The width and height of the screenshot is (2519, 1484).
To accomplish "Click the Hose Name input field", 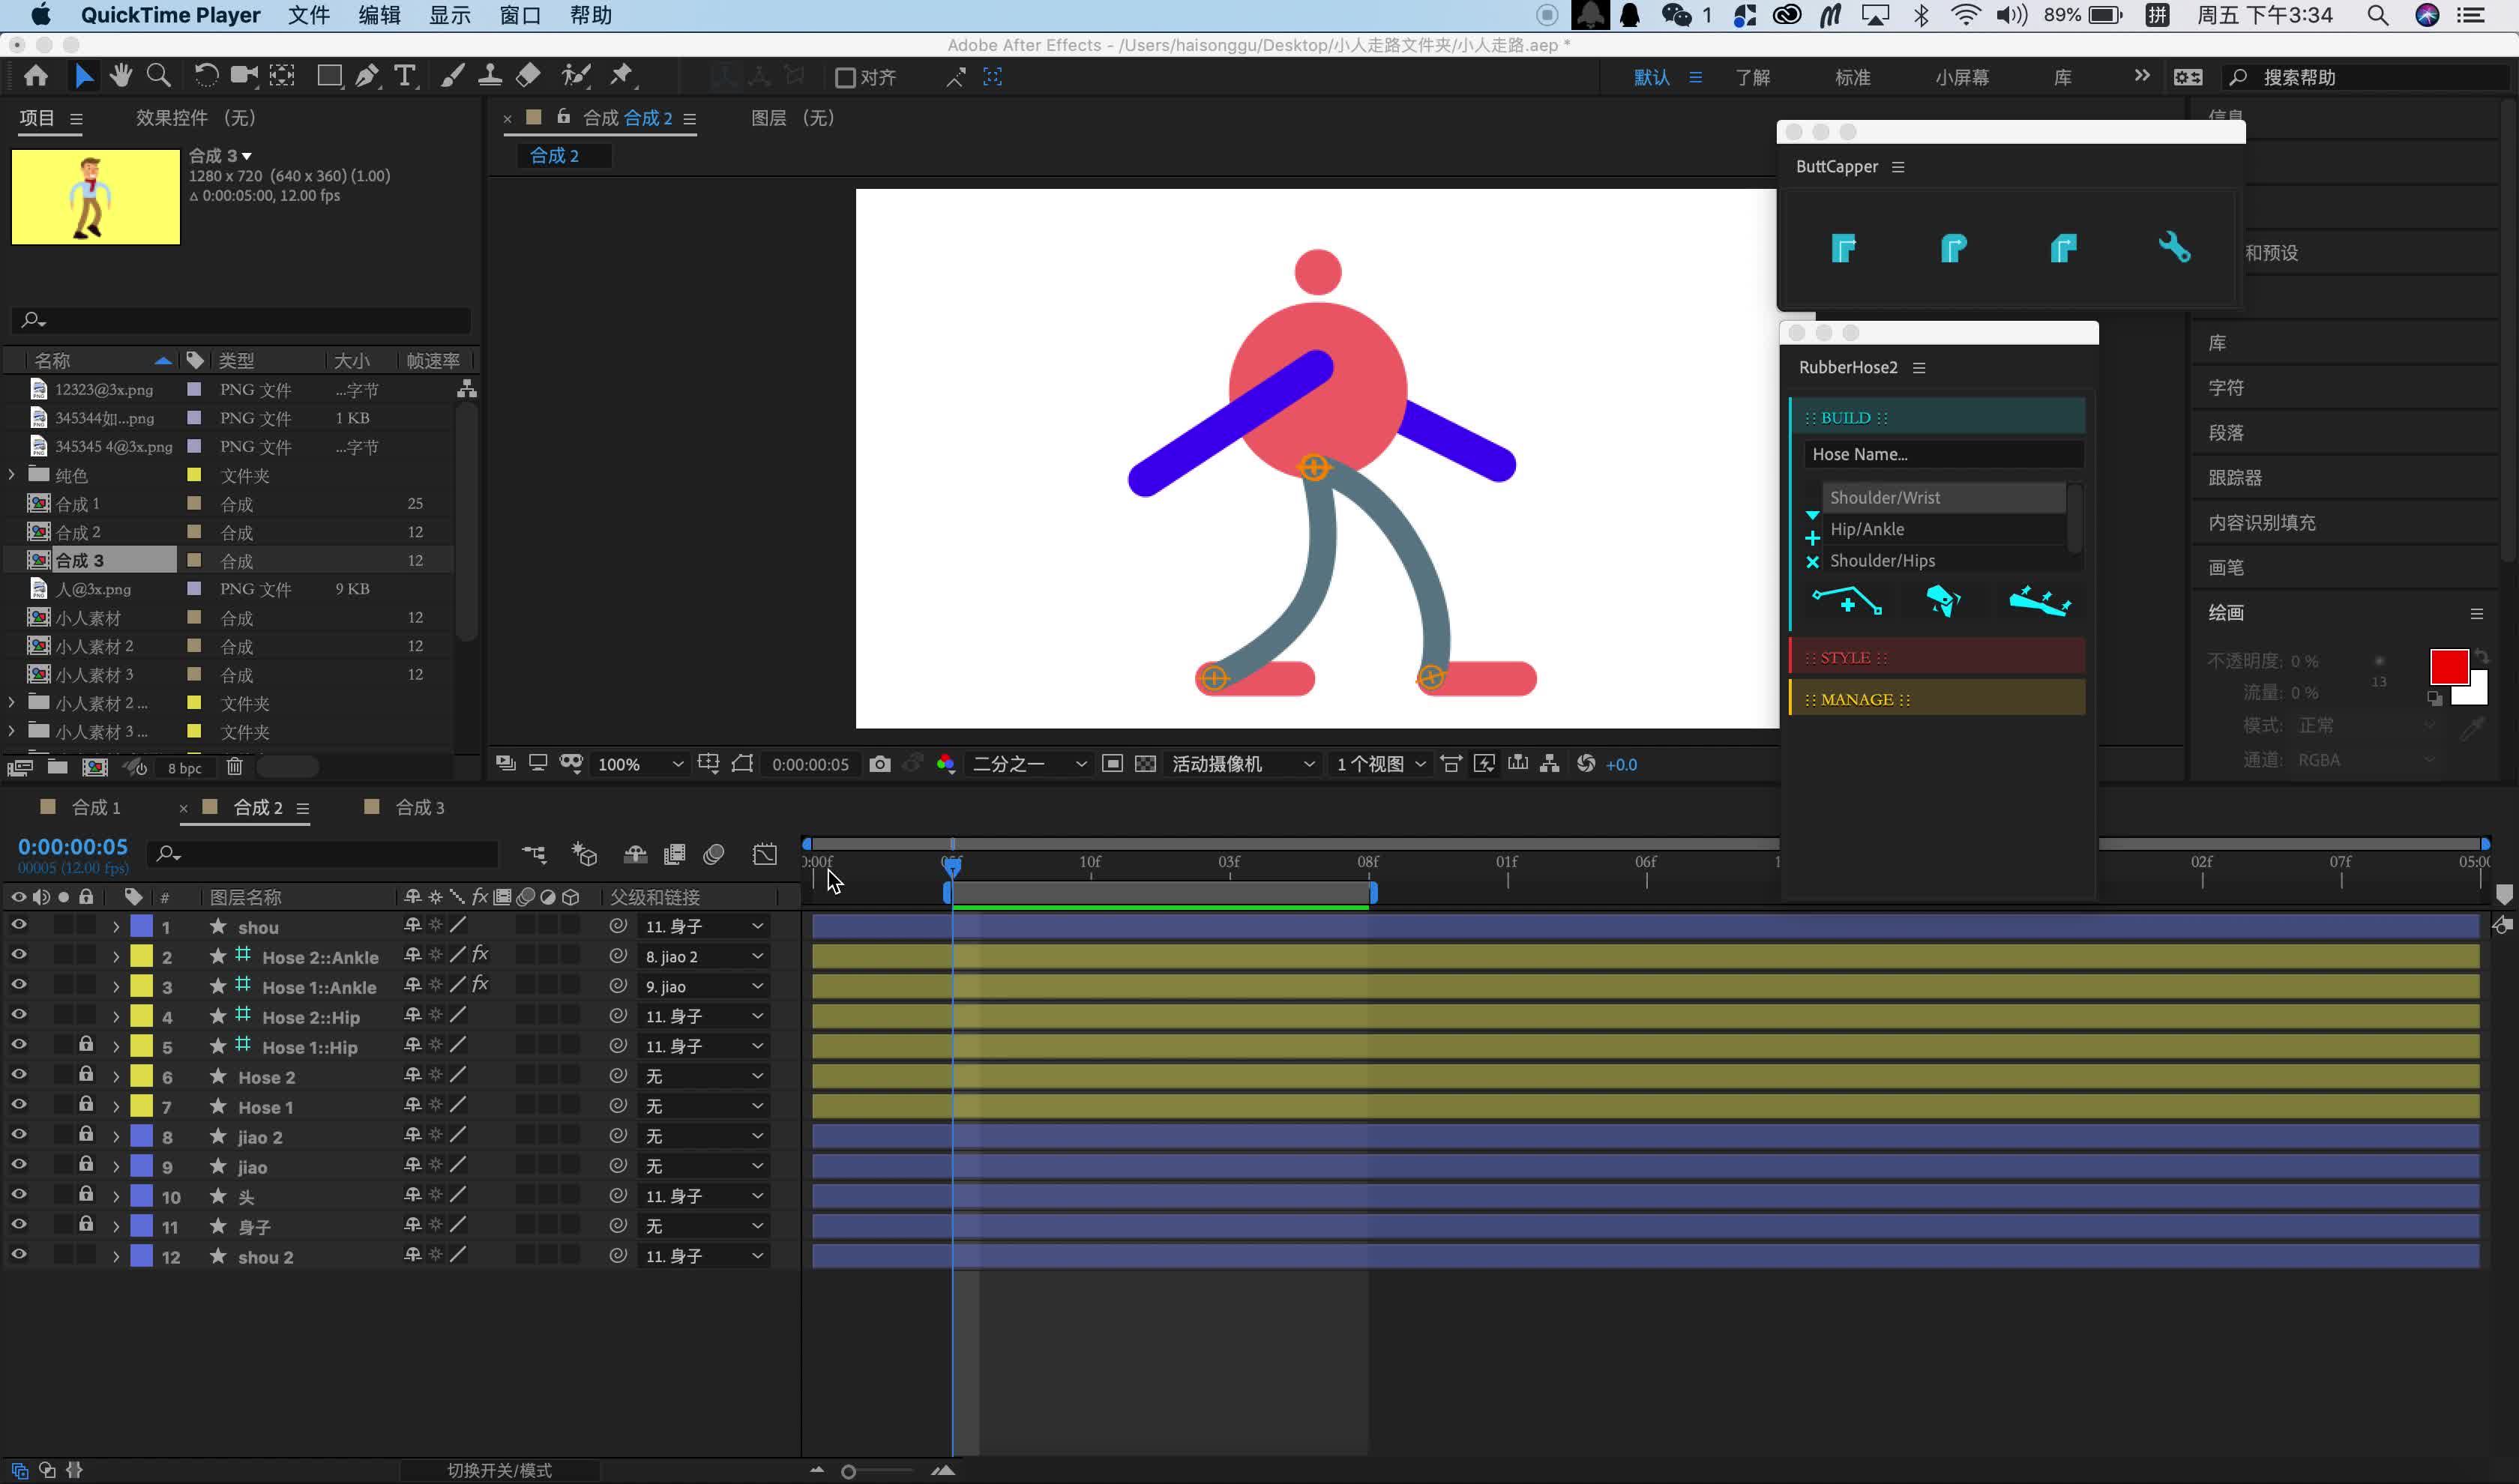I will click(1943, 454).
